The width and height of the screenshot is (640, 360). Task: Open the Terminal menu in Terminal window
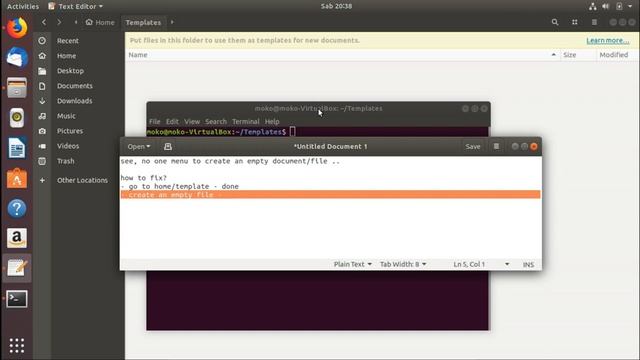click(246, 122)
